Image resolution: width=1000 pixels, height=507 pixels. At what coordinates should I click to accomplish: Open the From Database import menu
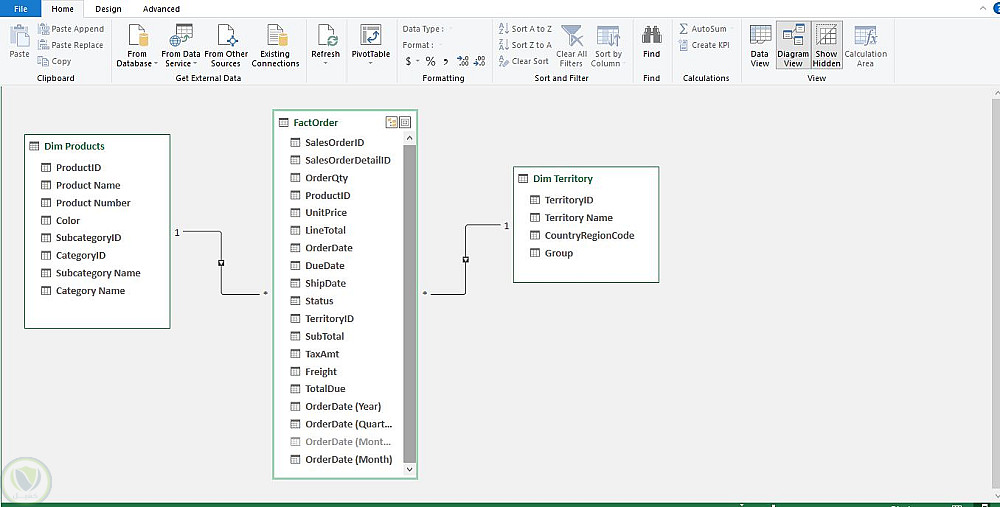click(137, 46)
